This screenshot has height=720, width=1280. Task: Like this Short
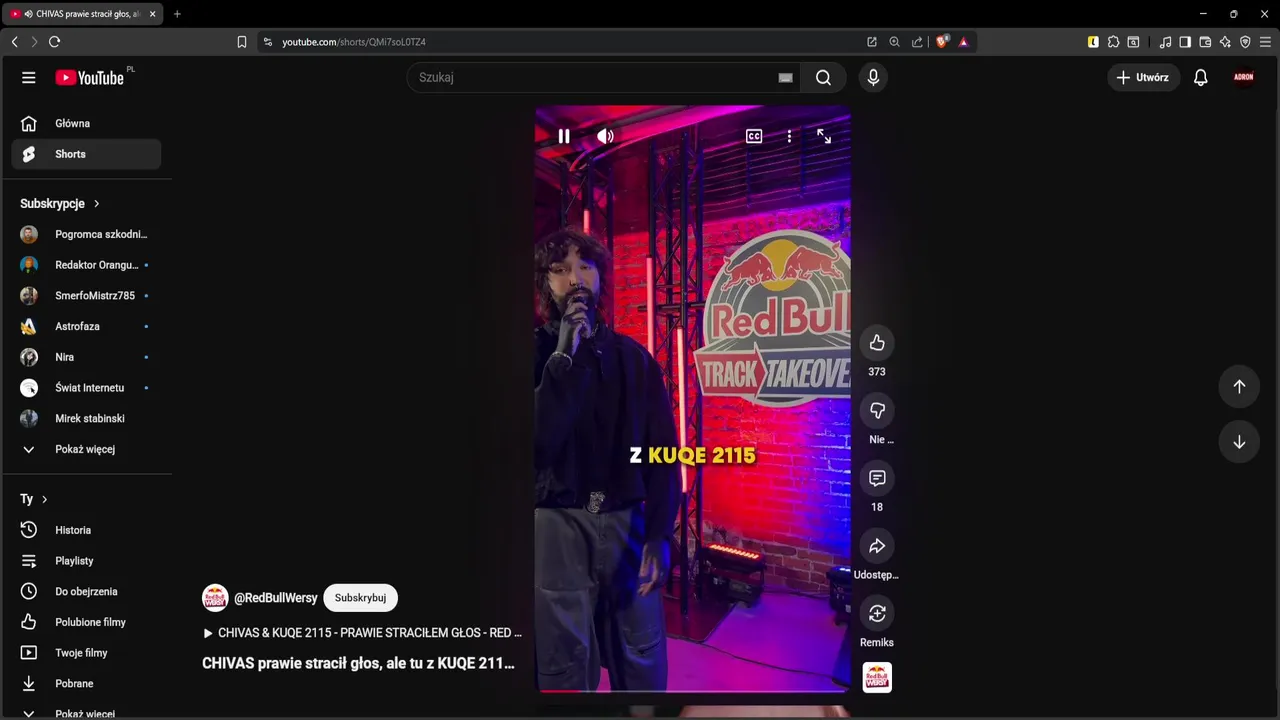click(877, 343)
